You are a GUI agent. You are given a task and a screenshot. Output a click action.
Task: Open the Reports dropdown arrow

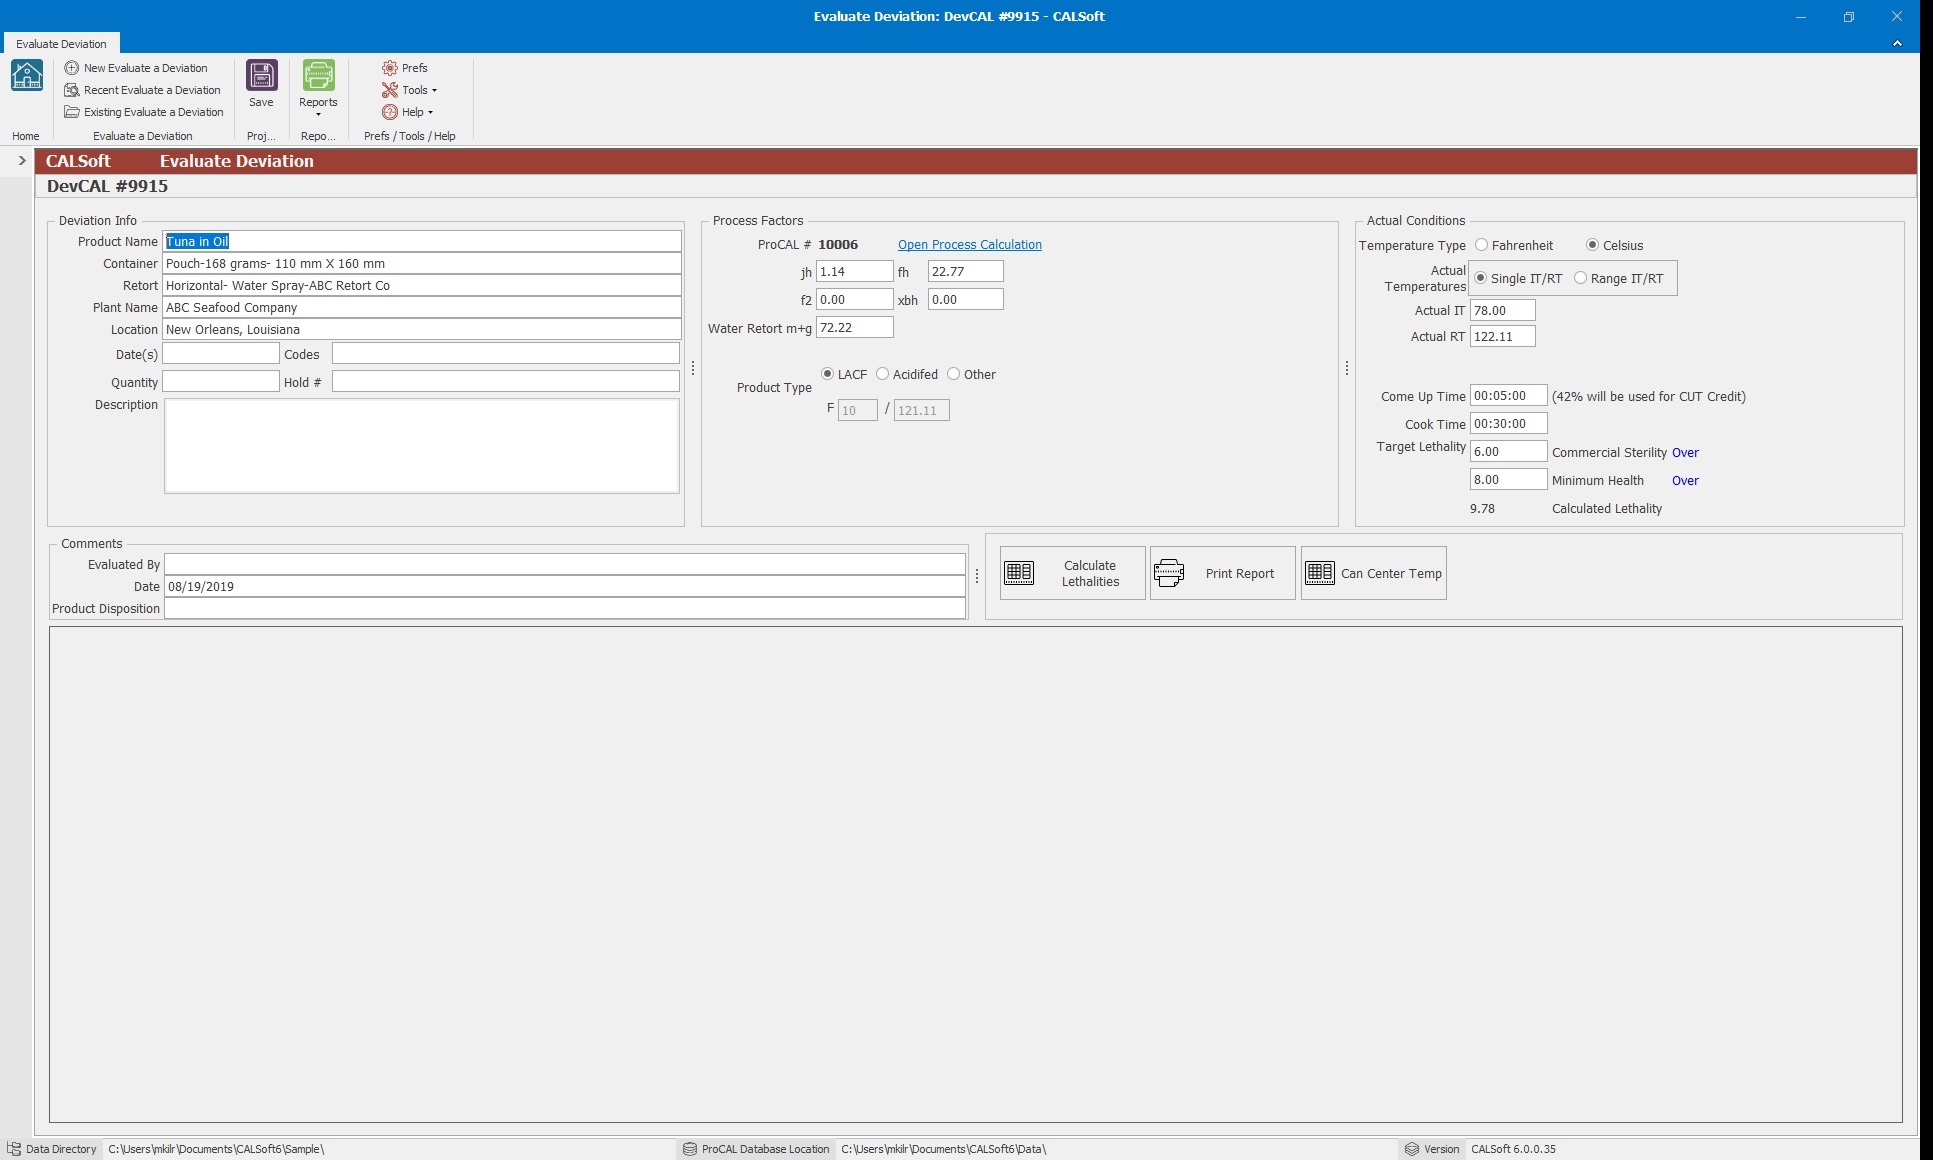(x=318, y=114)
